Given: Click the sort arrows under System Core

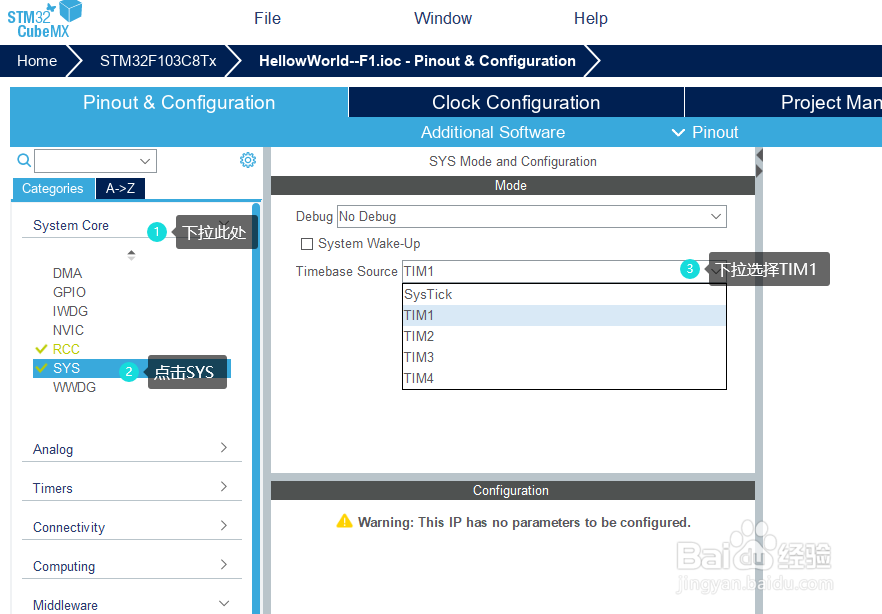Looking at the screenshot, I should click(x=131, y=255).
